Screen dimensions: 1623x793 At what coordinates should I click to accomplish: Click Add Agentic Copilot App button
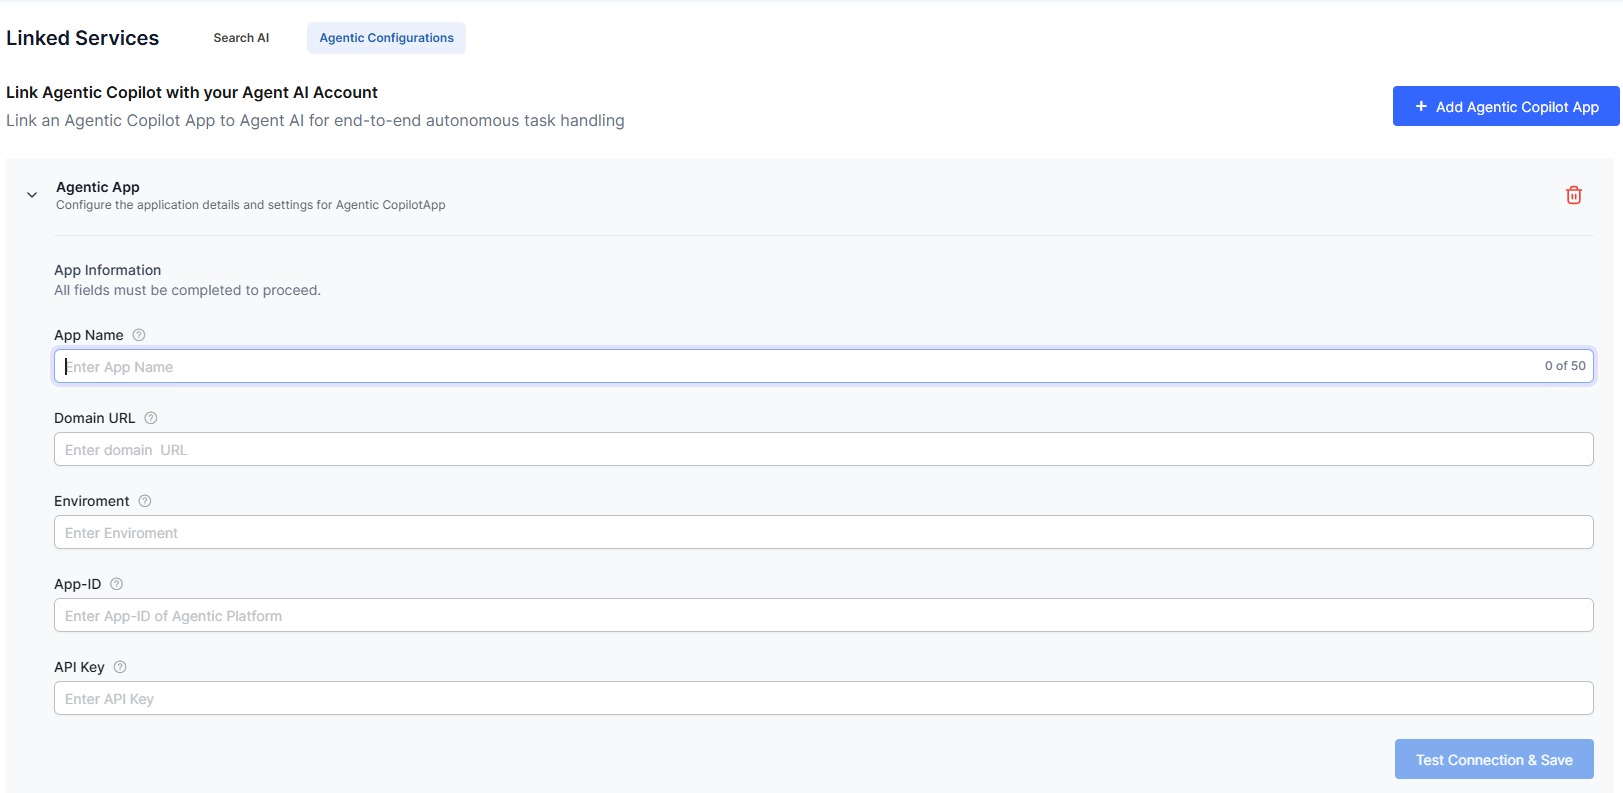tap(1505, 106)
